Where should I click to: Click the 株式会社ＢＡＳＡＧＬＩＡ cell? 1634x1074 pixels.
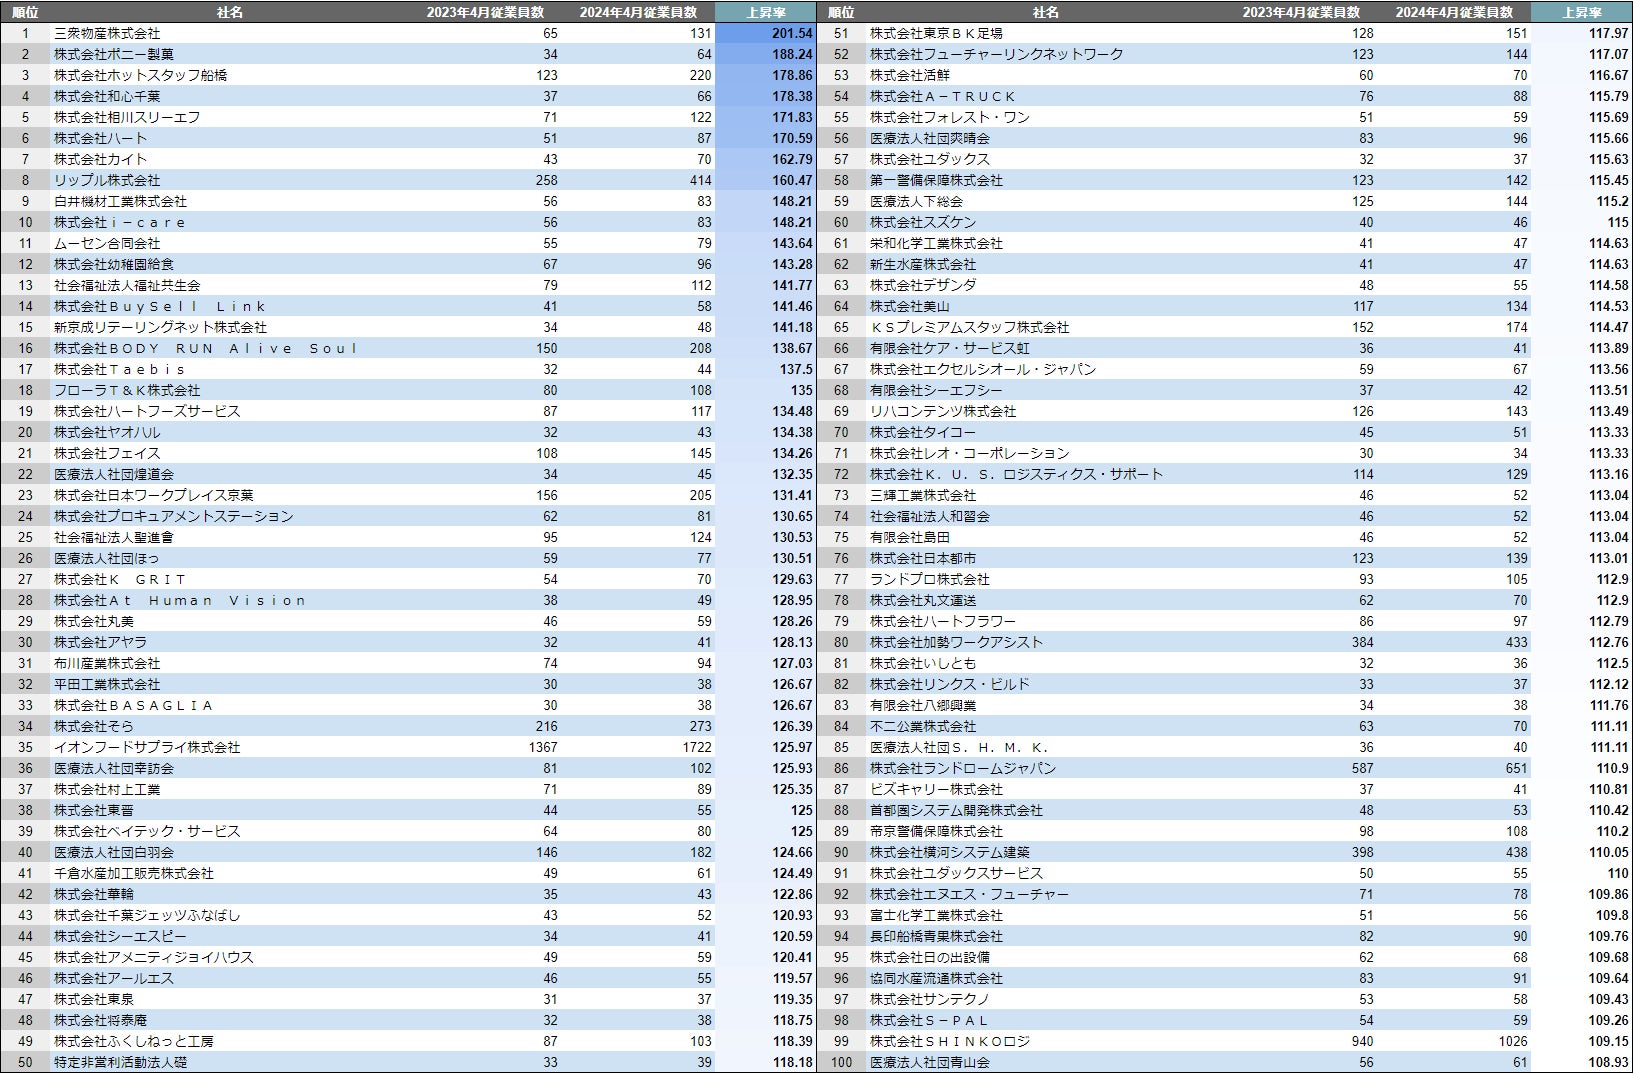[230, 705]
